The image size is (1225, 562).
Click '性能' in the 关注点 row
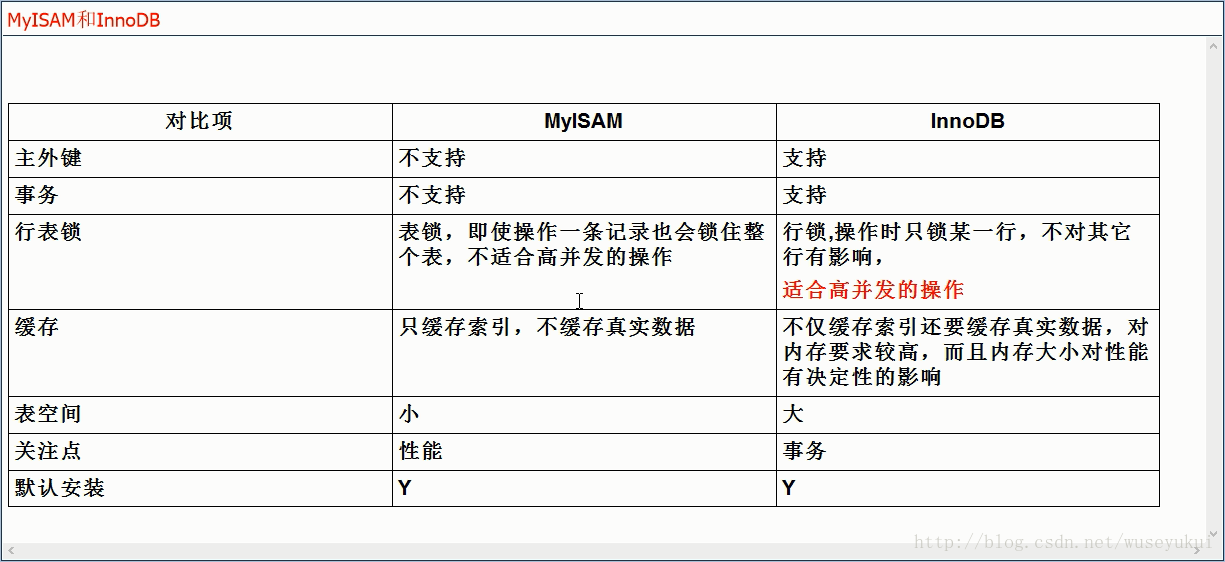pos(421,451)
